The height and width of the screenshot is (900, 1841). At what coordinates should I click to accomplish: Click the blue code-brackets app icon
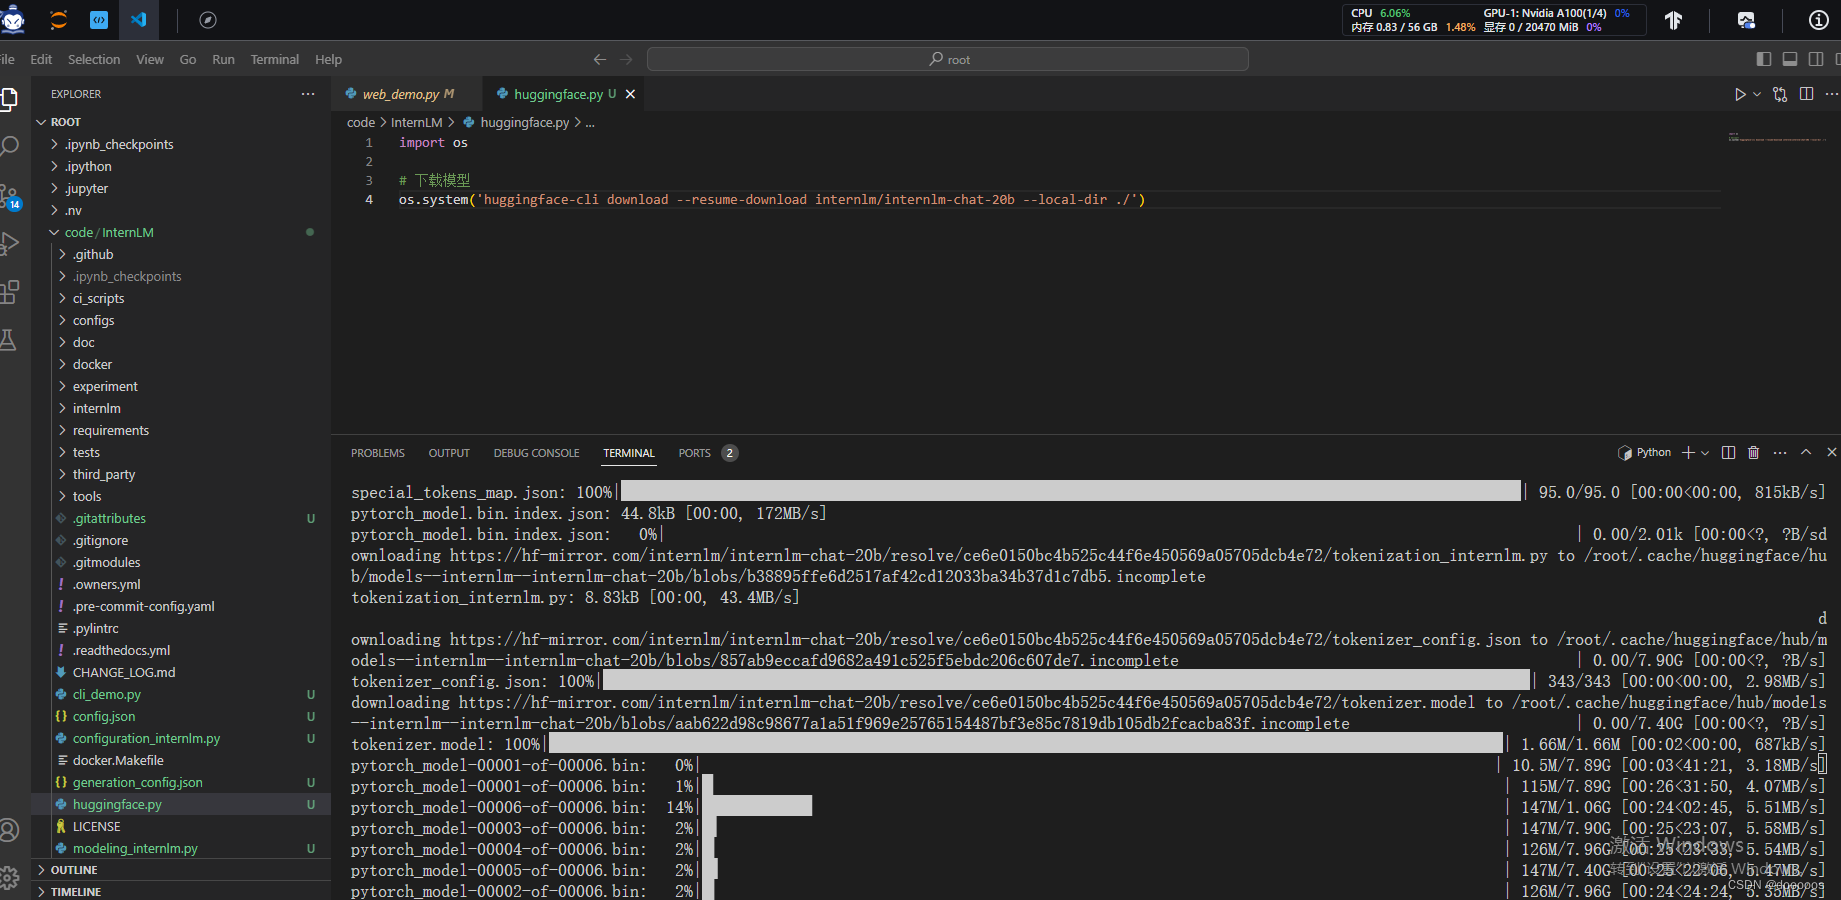99,20
